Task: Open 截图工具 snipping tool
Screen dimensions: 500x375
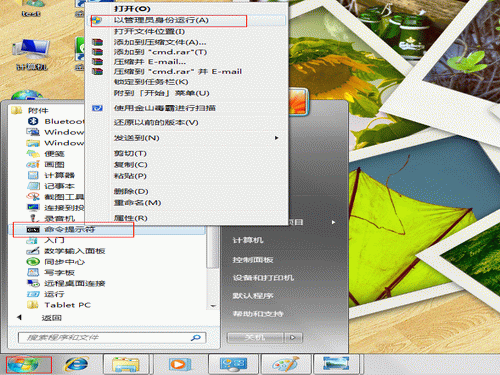Action: click(x=56, y=197)
